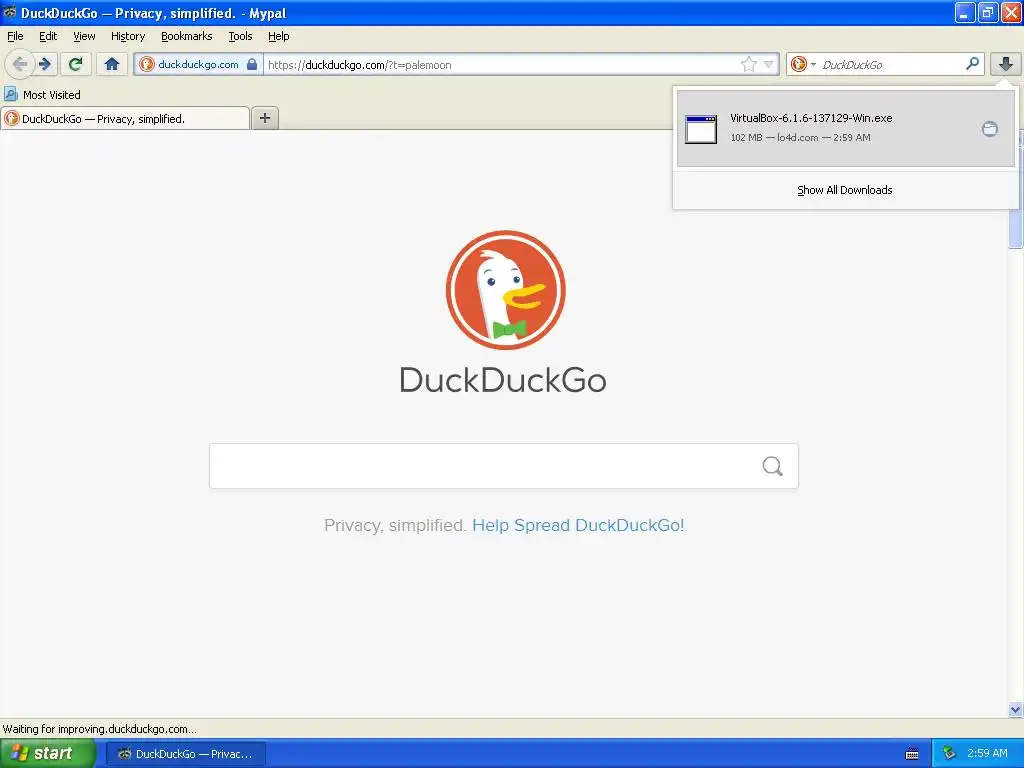1024x768 pixels.
Task: Go back with the Back arrow button
Action: pos(20,64)
